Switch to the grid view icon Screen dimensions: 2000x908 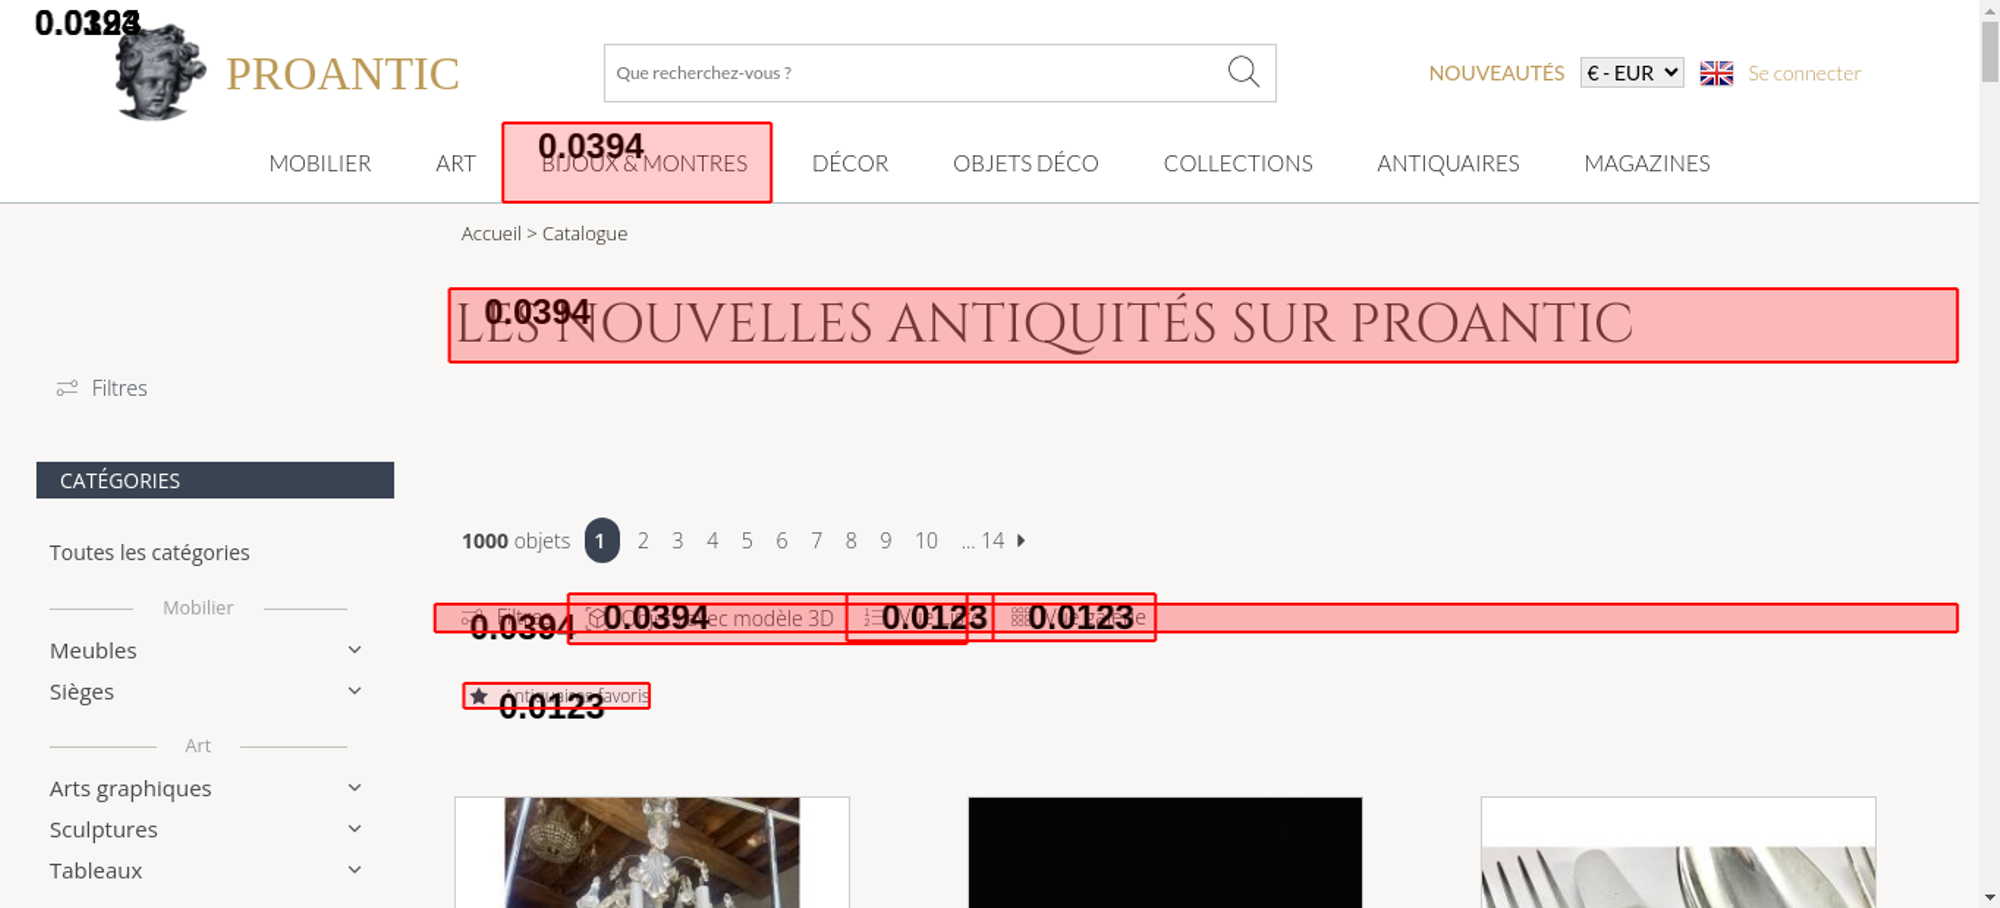tap(1019, 618)
